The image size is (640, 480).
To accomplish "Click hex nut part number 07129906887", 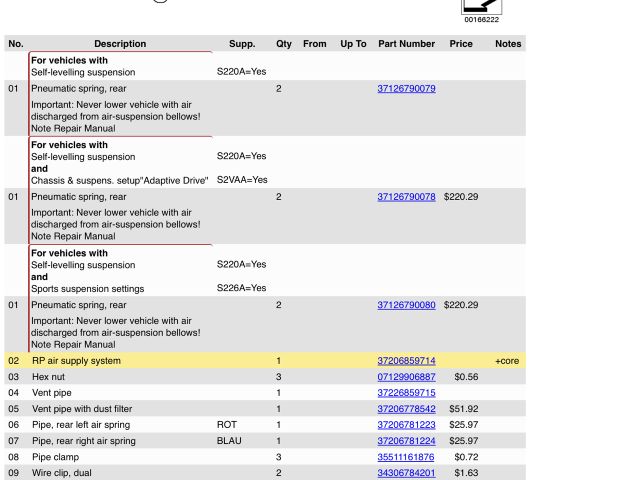I will (406, 377).
